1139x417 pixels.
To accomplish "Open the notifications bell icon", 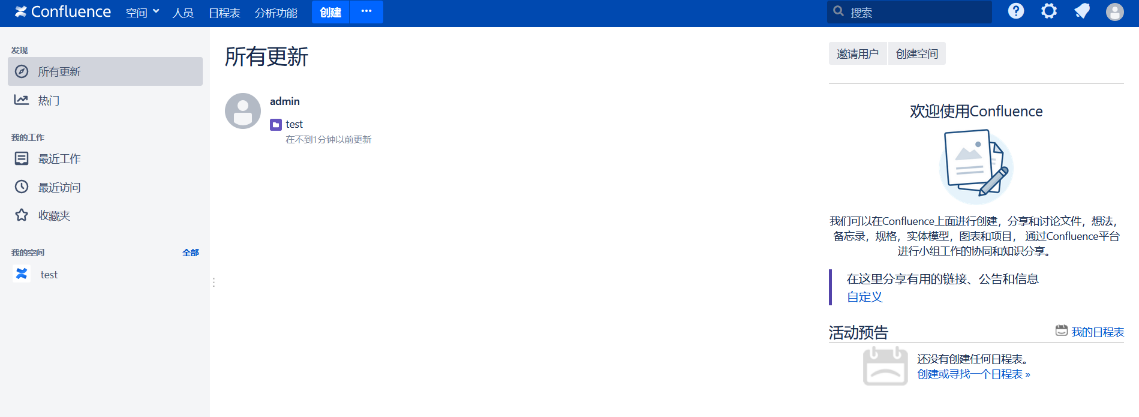I will [x=1082, y=12].
